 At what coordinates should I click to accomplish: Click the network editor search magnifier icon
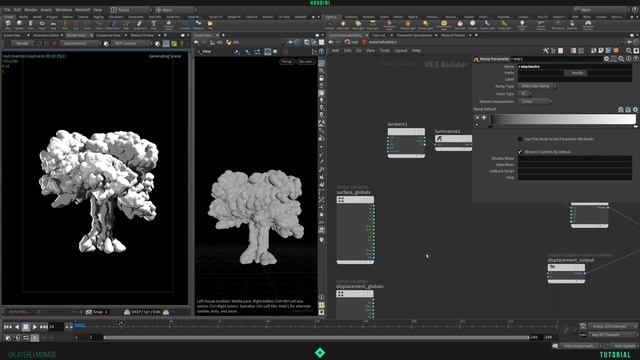click(x=629, y=51)
